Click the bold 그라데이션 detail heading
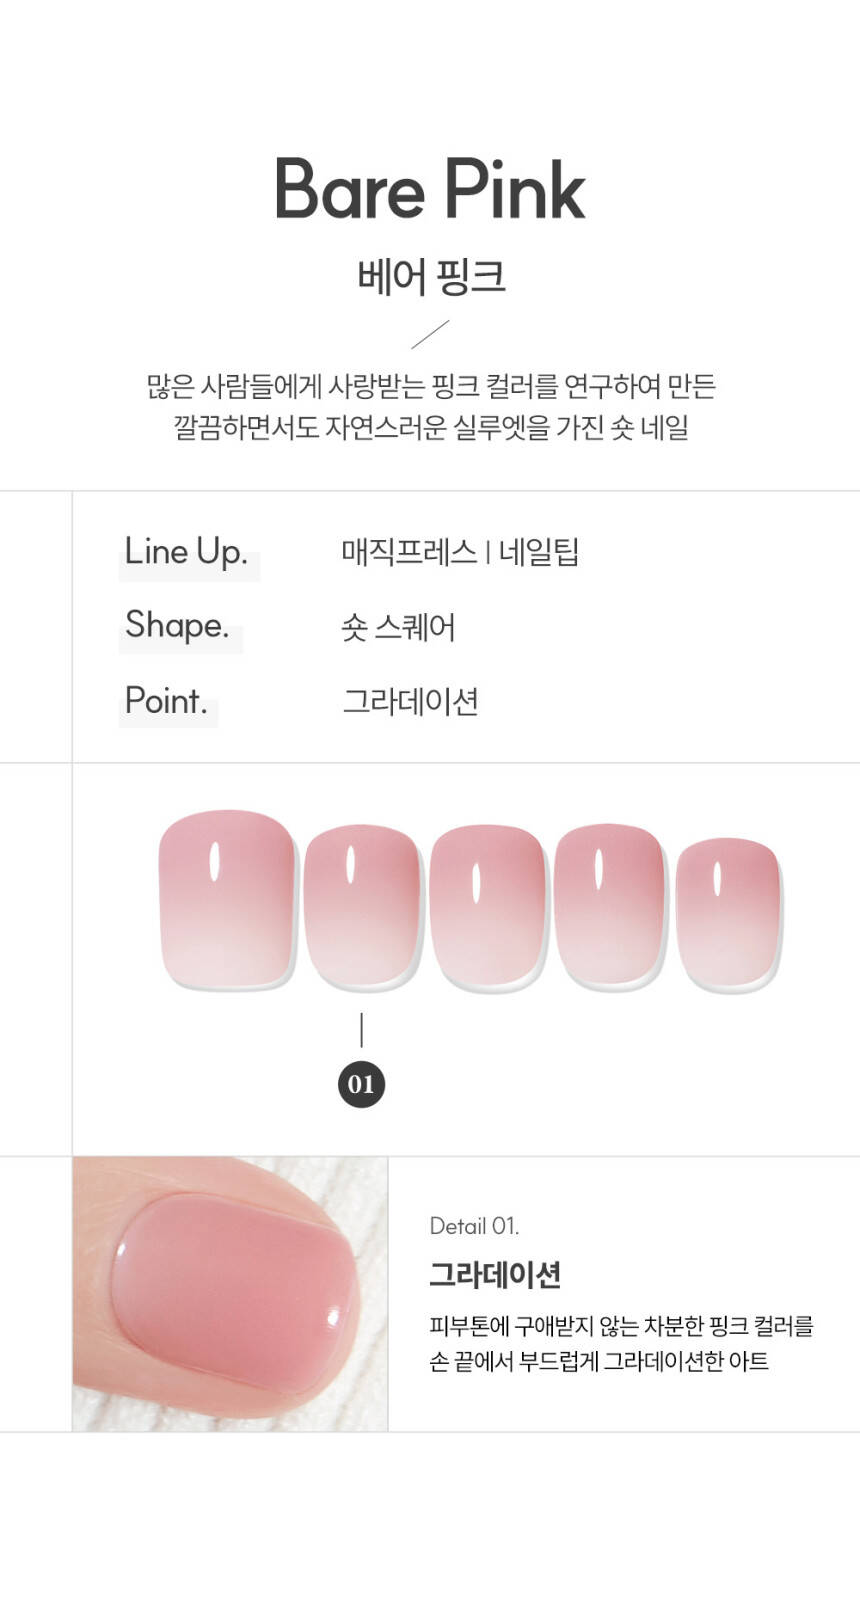The width and height of the screenshot is (860, 1609). tap(495, 1275)
